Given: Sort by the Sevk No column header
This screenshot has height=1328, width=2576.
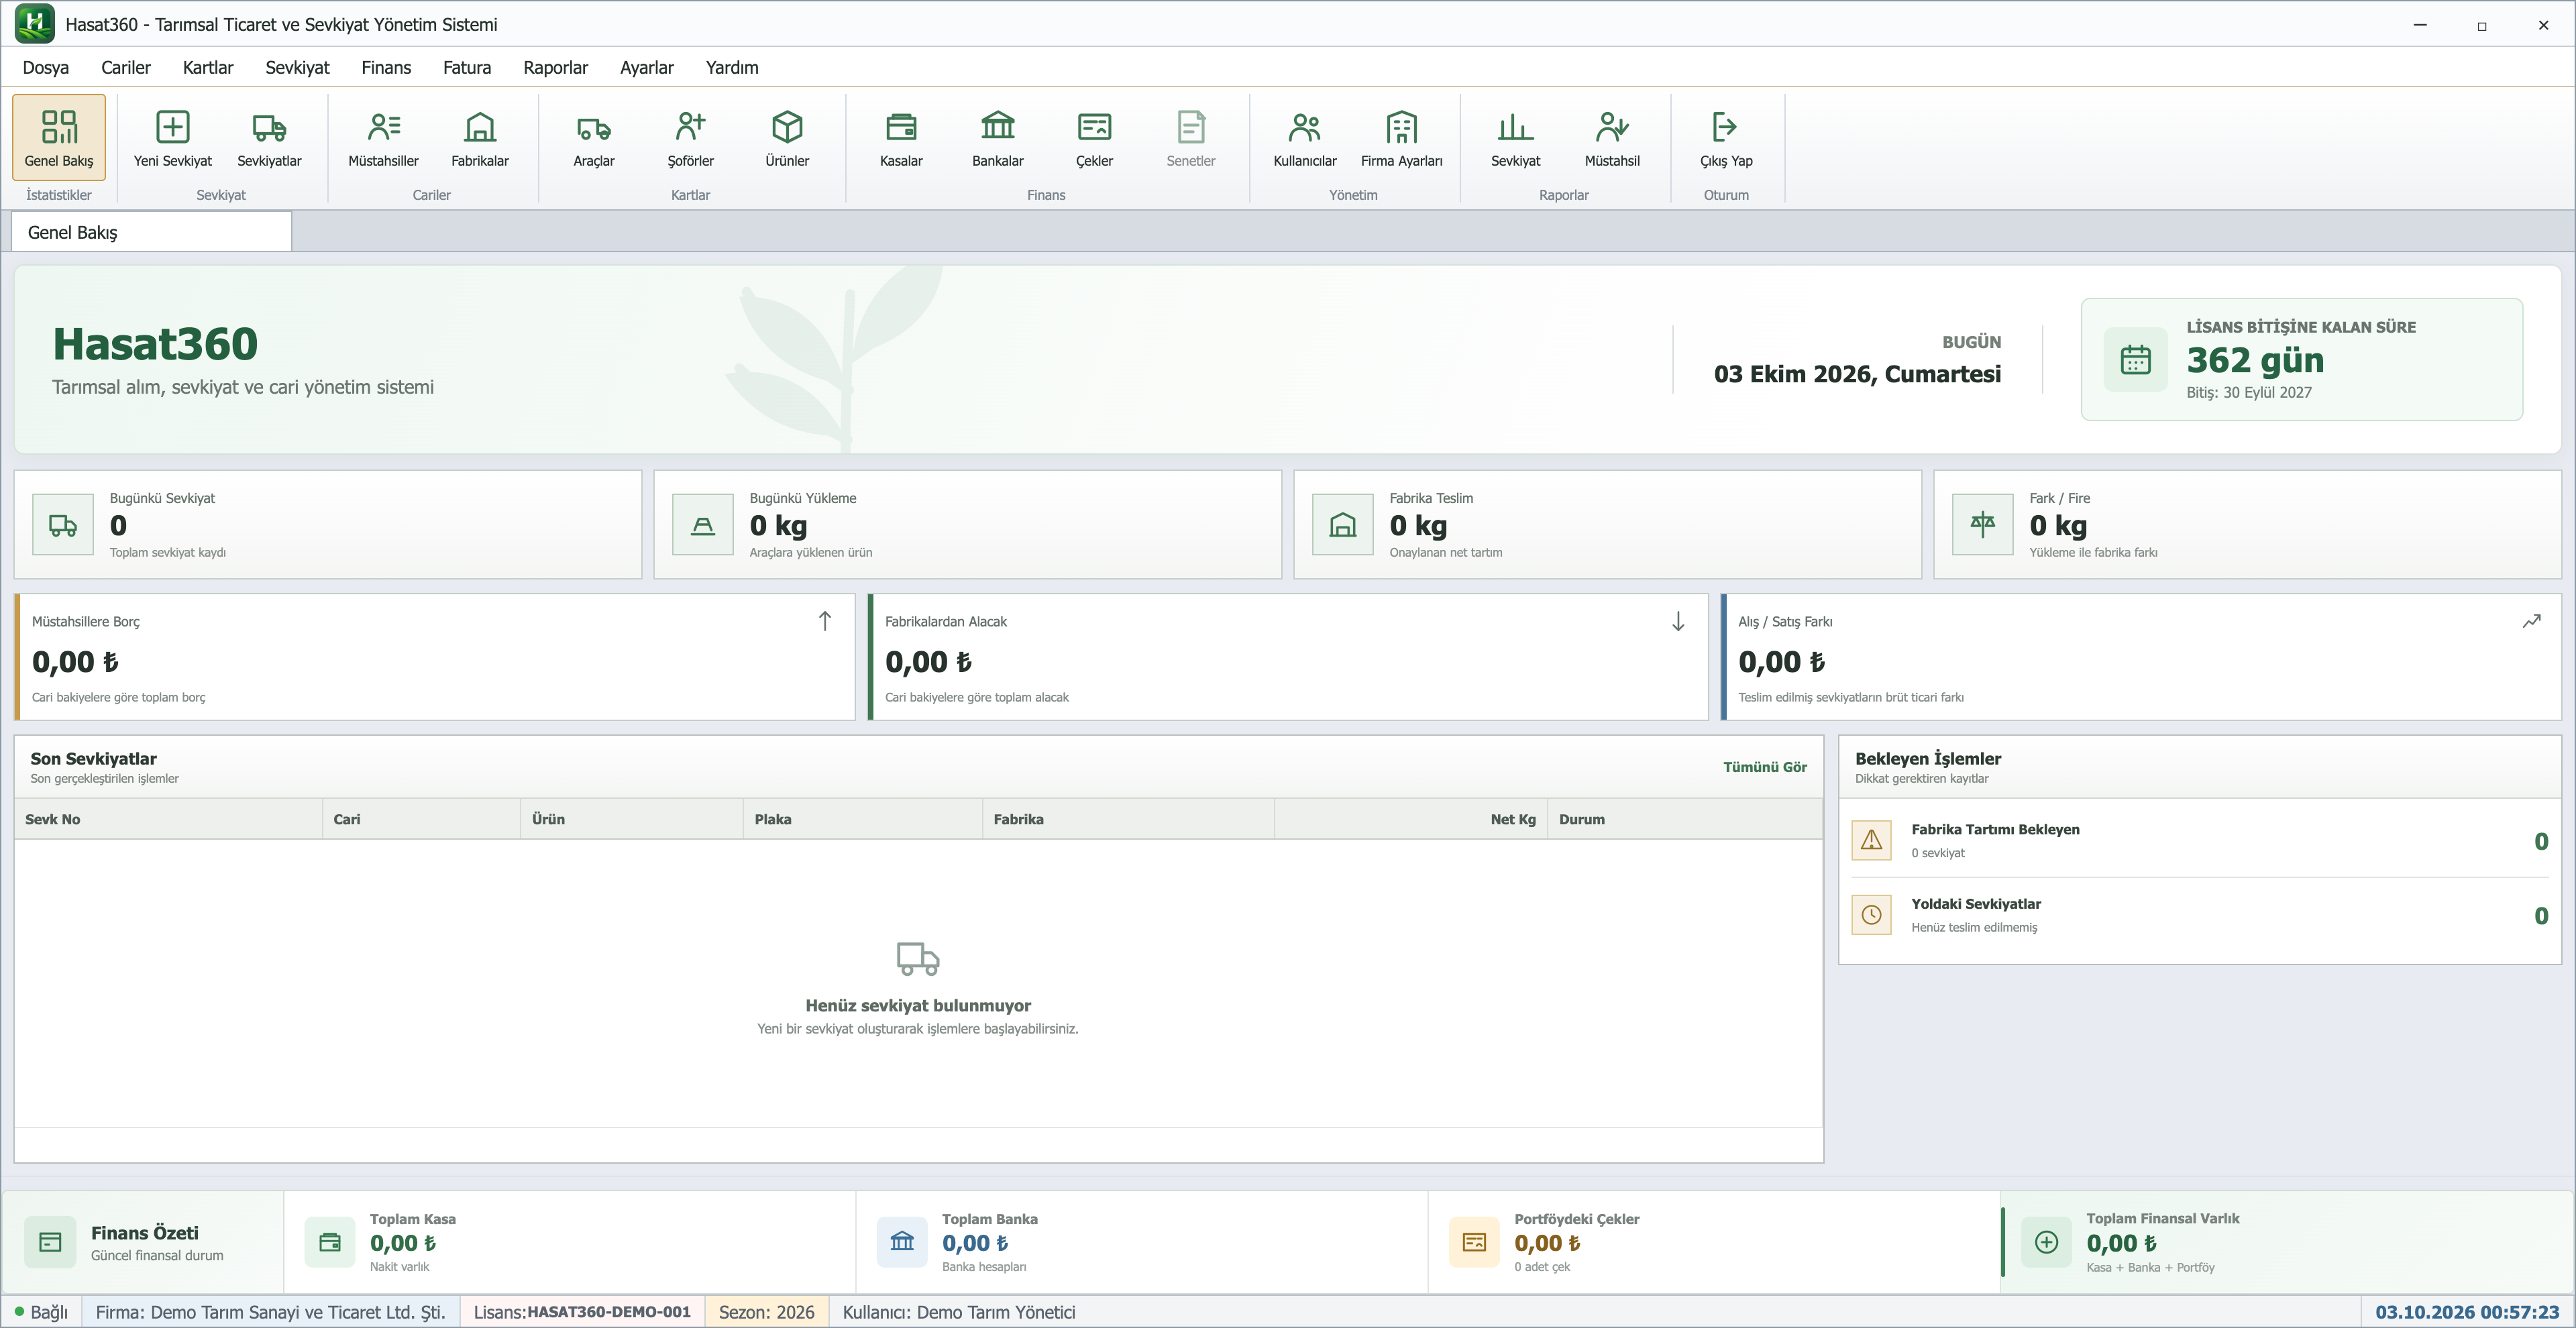Looking at the screenshot, I should 168,819.
